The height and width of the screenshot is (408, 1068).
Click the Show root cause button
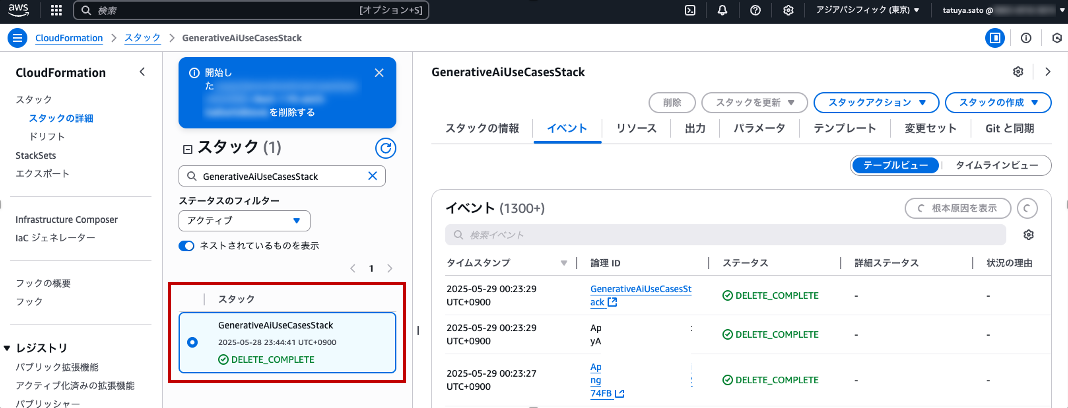(957, 208)
